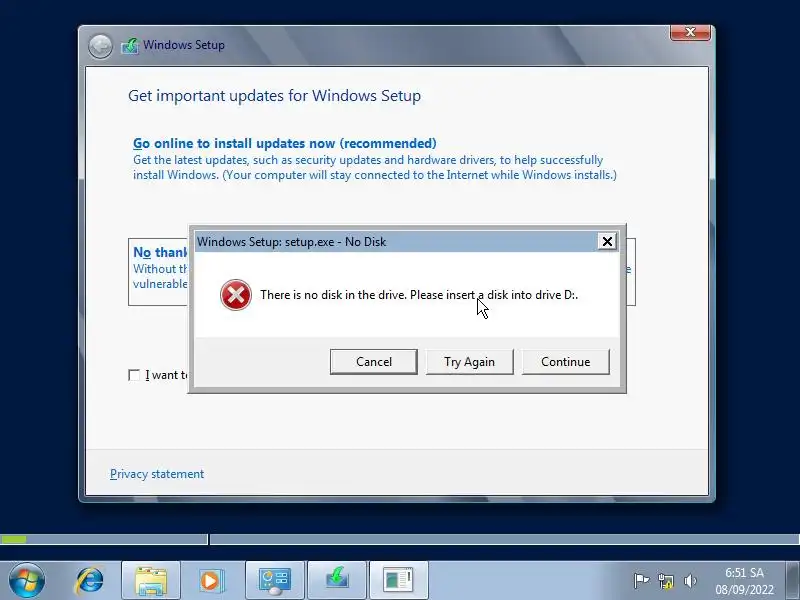Click Continue in the No Disk dialog
The height and width of the screenshot is (600, 800).
tap(565, 362)
